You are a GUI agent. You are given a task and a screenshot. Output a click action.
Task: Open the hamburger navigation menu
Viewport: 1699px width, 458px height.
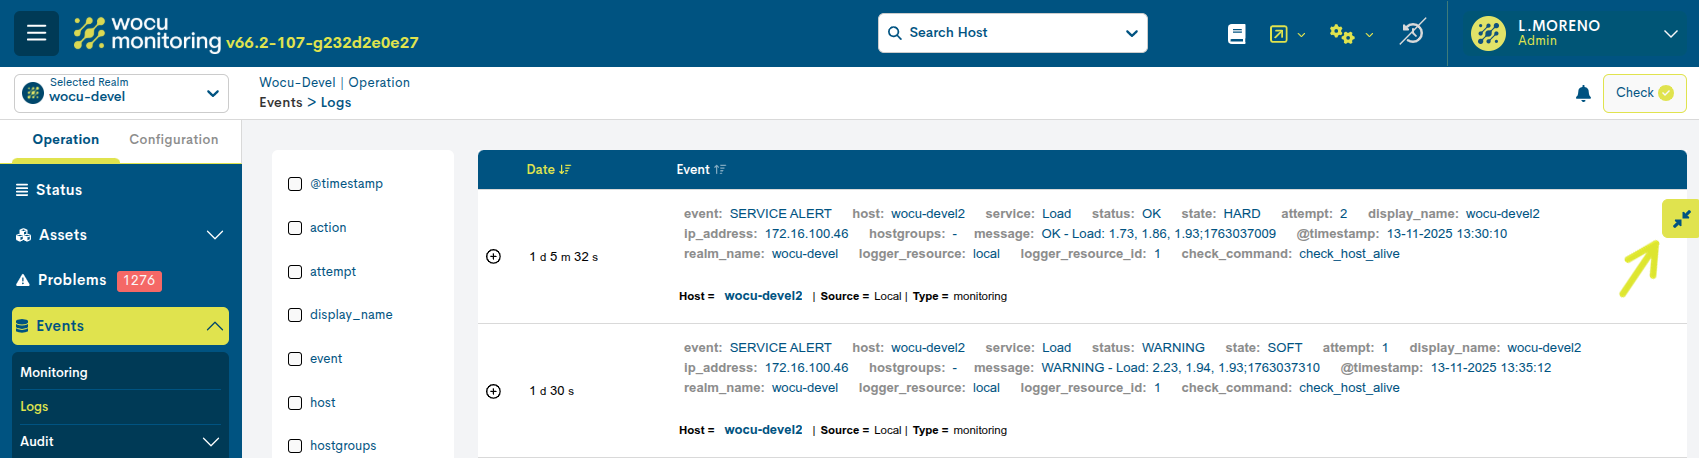click(36, 33)
